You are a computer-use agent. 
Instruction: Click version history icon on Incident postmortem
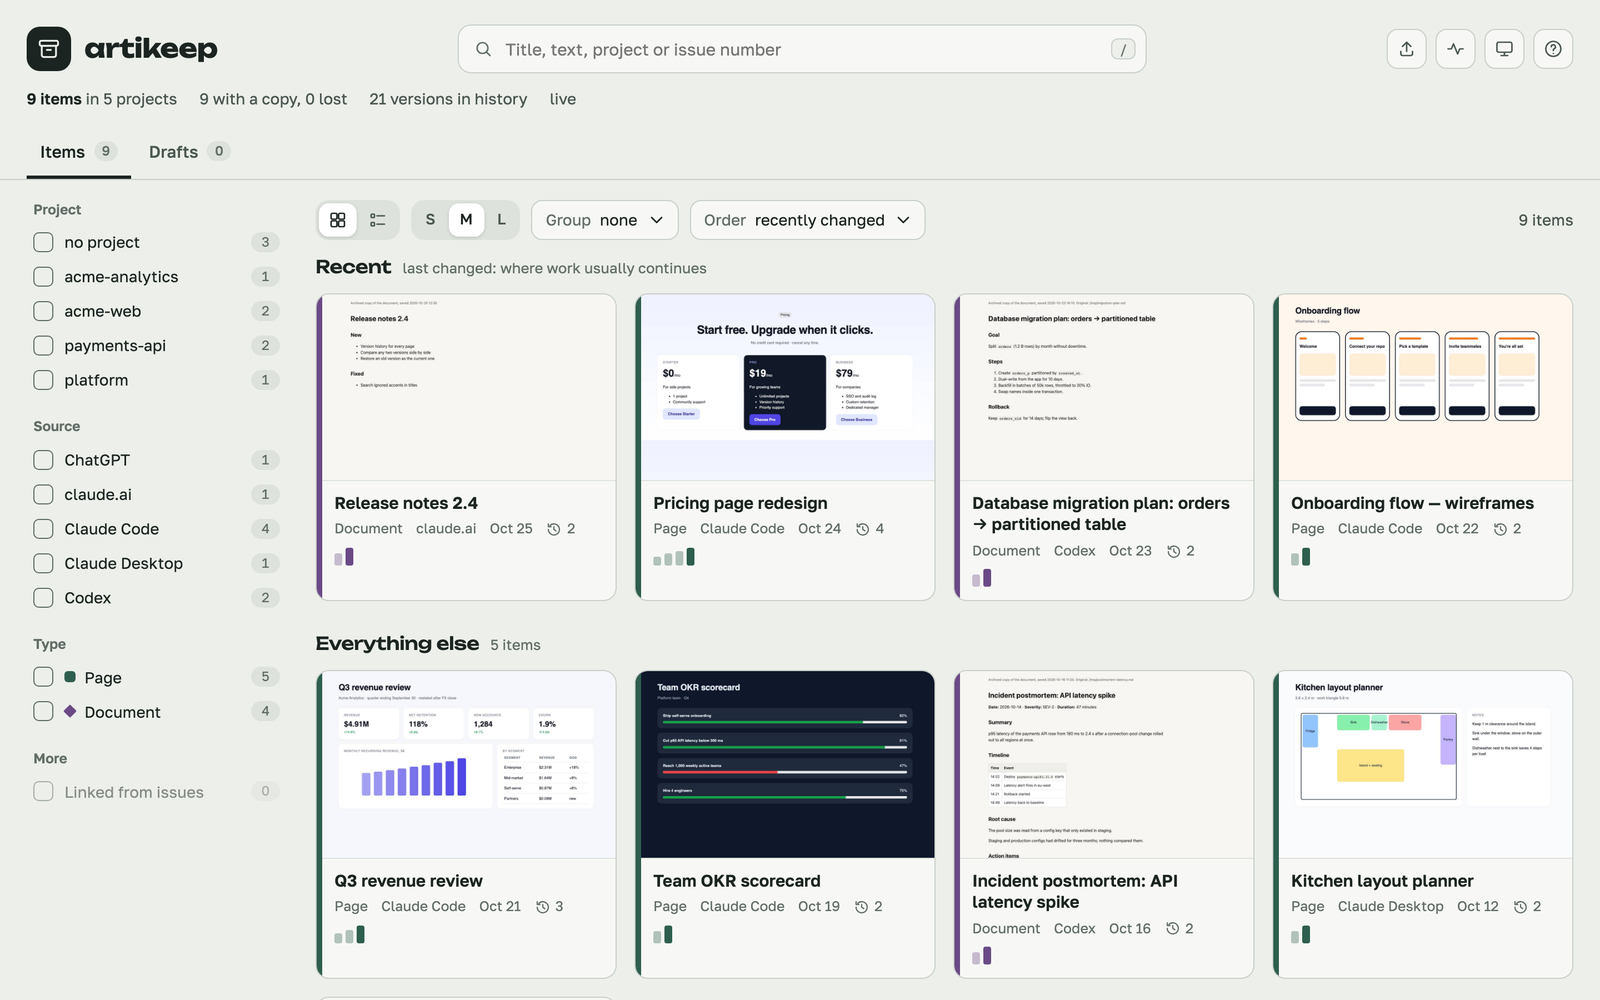pos(1172,929)
